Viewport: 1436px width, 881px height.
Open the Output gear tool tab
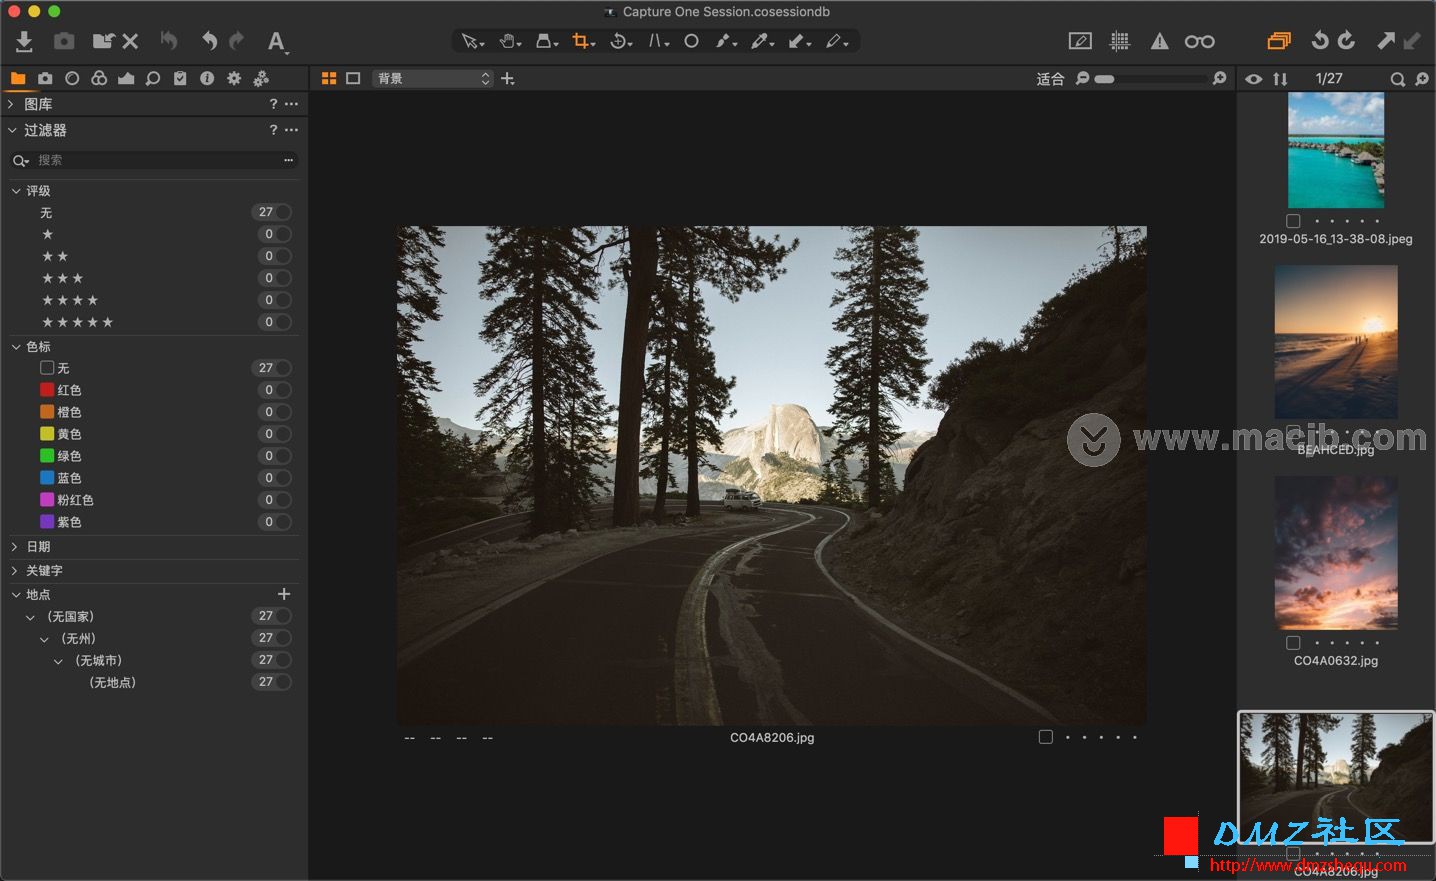(234, 78)
